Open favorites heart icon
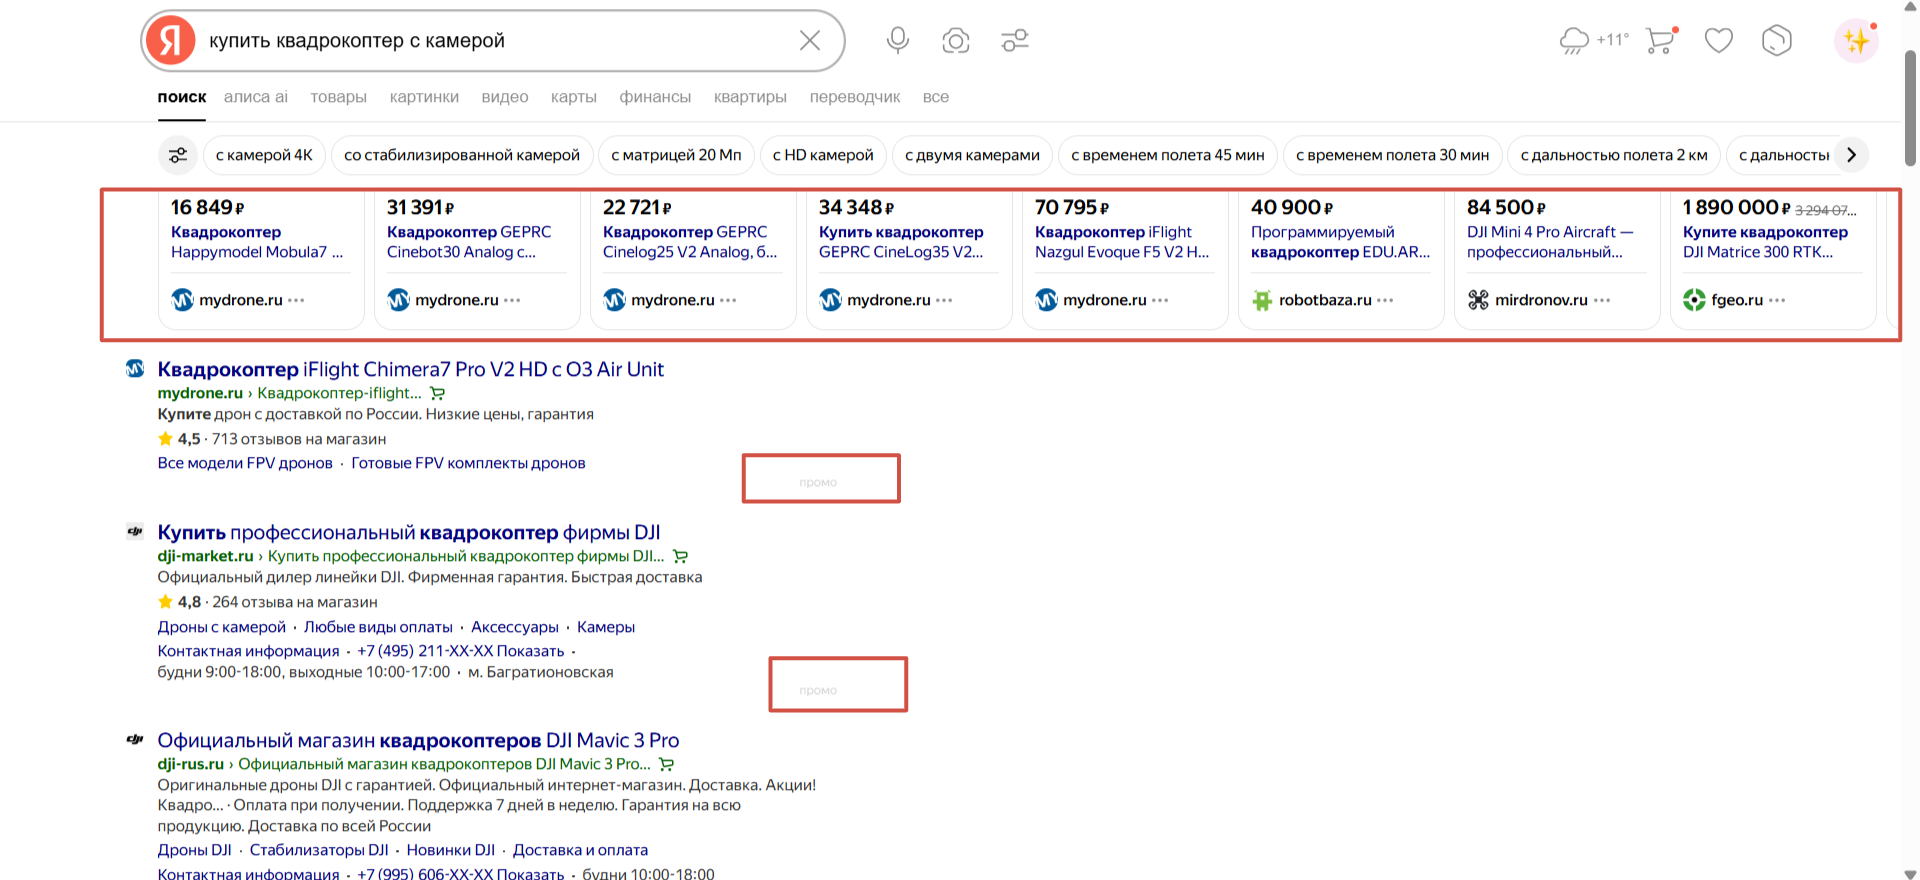Image resolution: width=1920 pixels, height=880 pixels. click(1719, 41)
